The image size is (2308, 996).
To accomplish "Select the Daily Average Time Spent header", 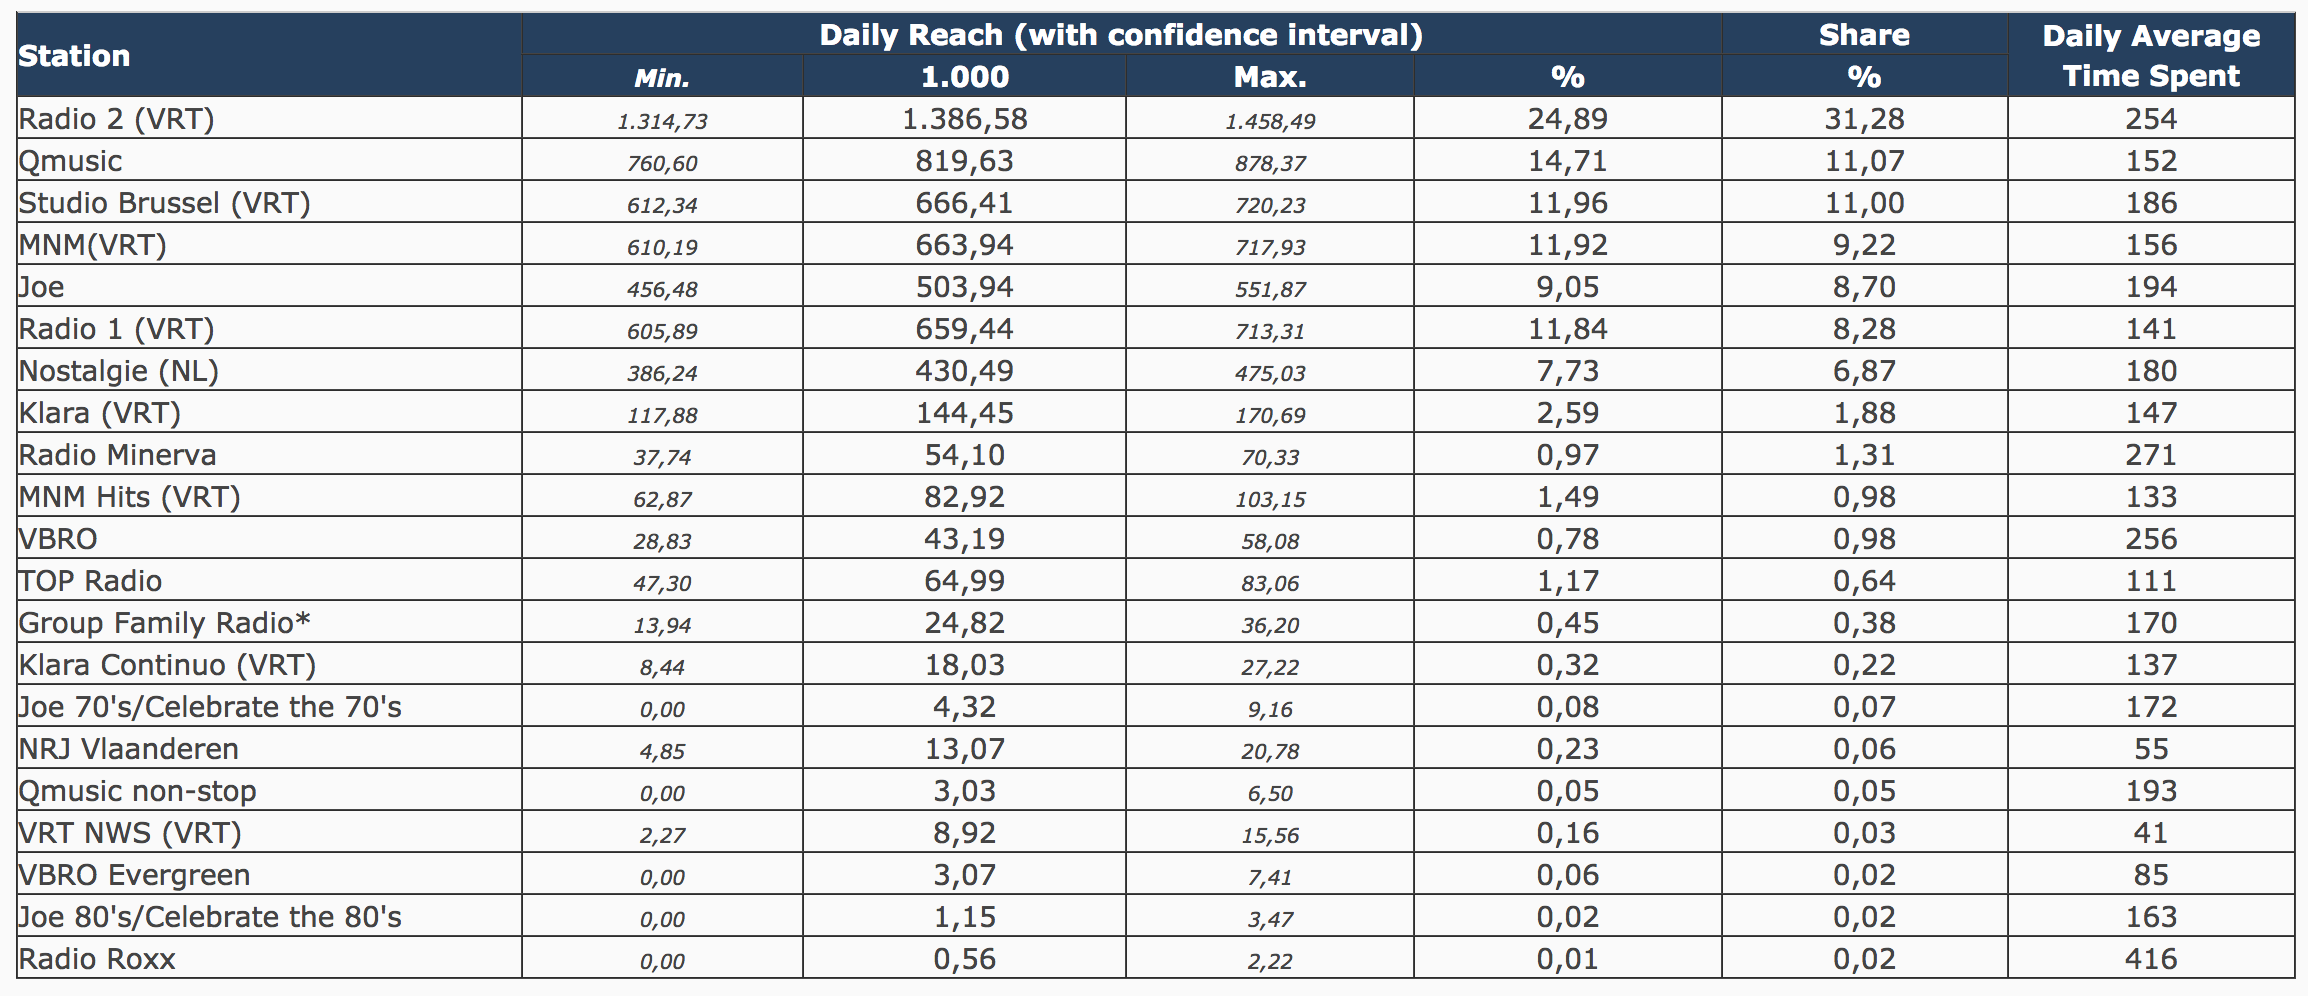I will click(x=2151, y=56).
